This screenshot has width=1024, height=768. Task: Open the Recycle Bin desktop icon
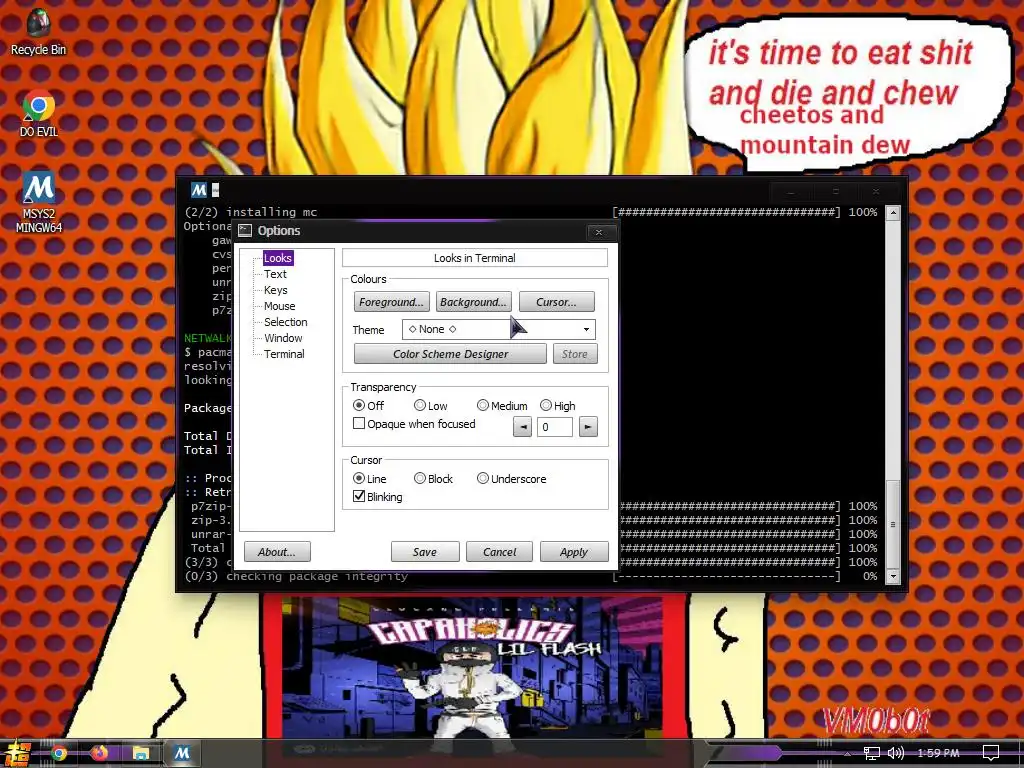[x=39, y=33]
